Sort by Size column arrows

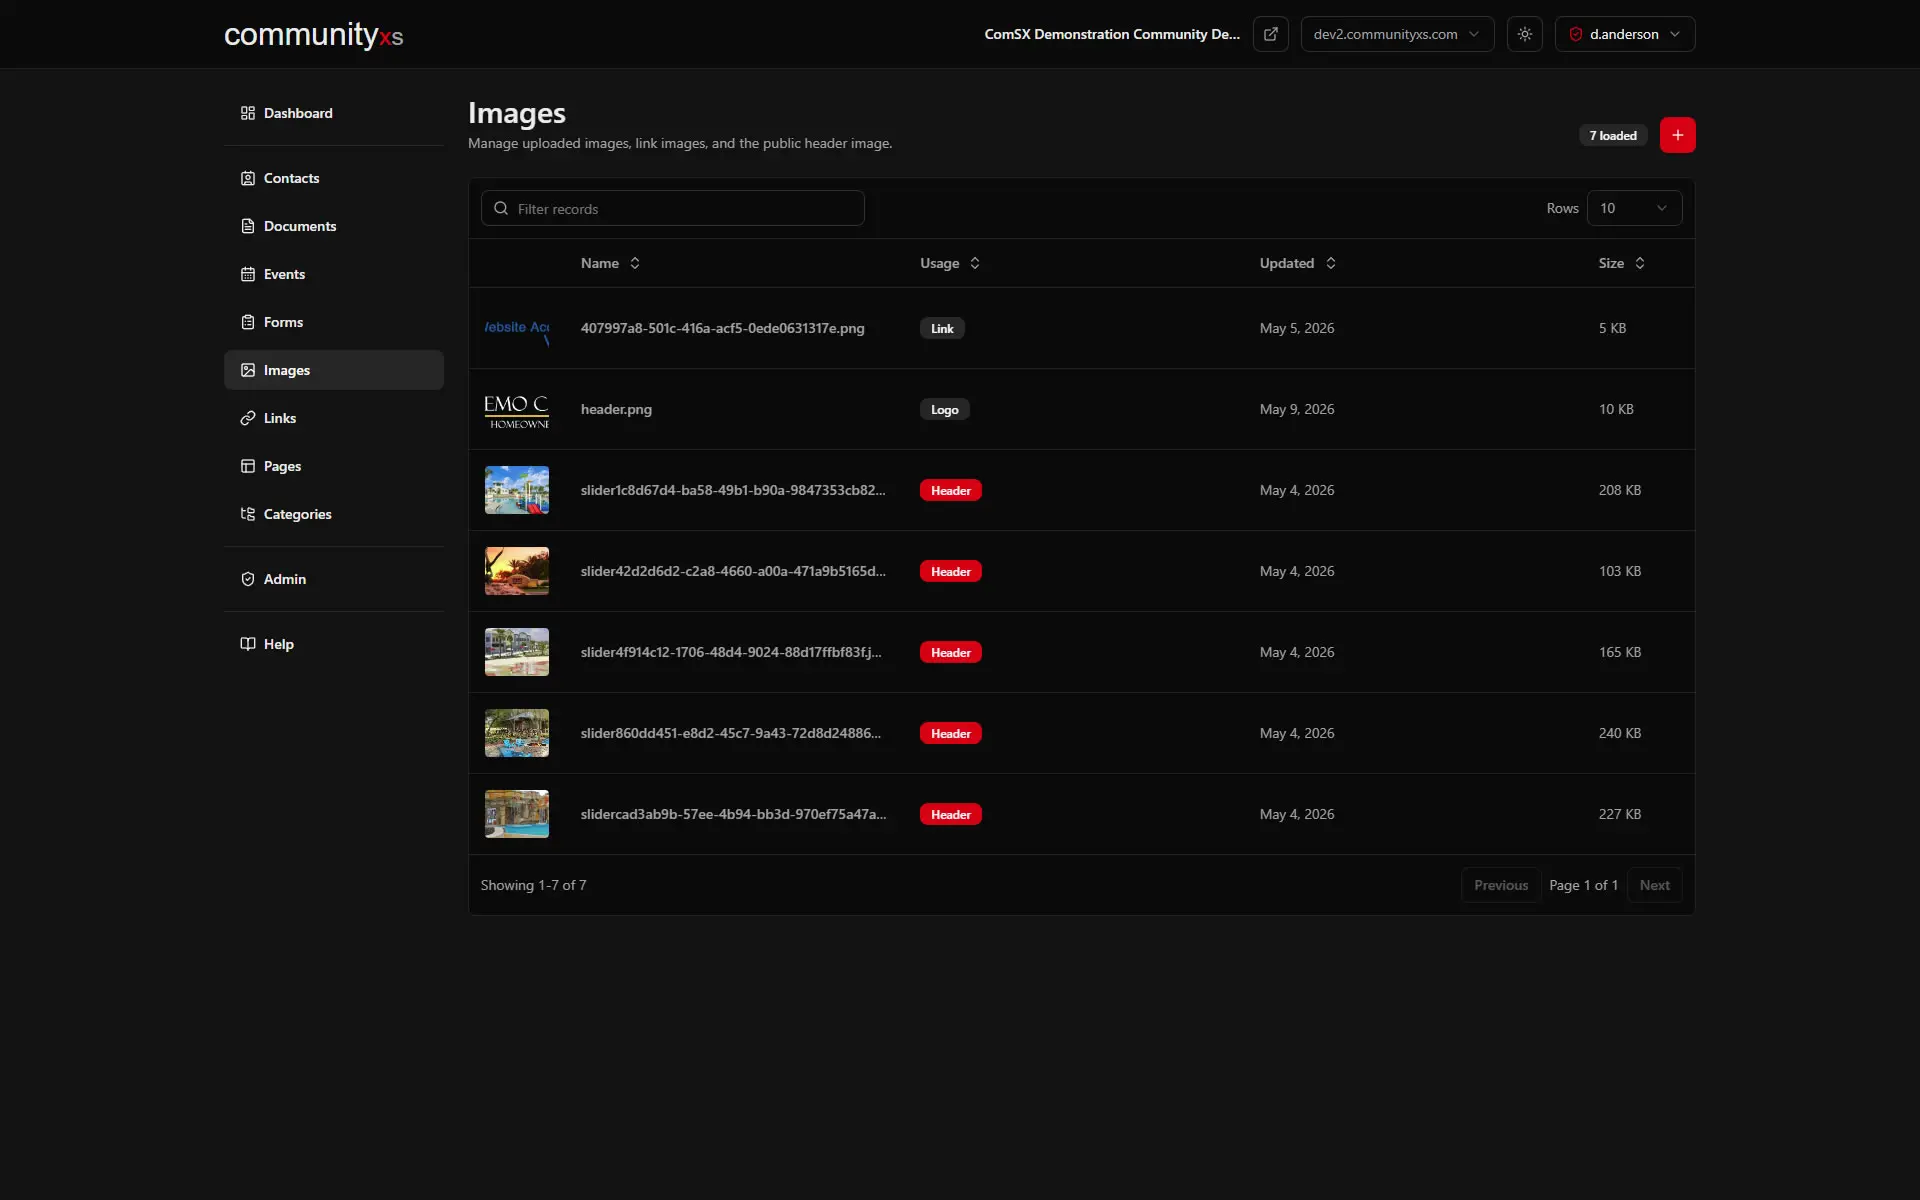(x=1640, y=263)
